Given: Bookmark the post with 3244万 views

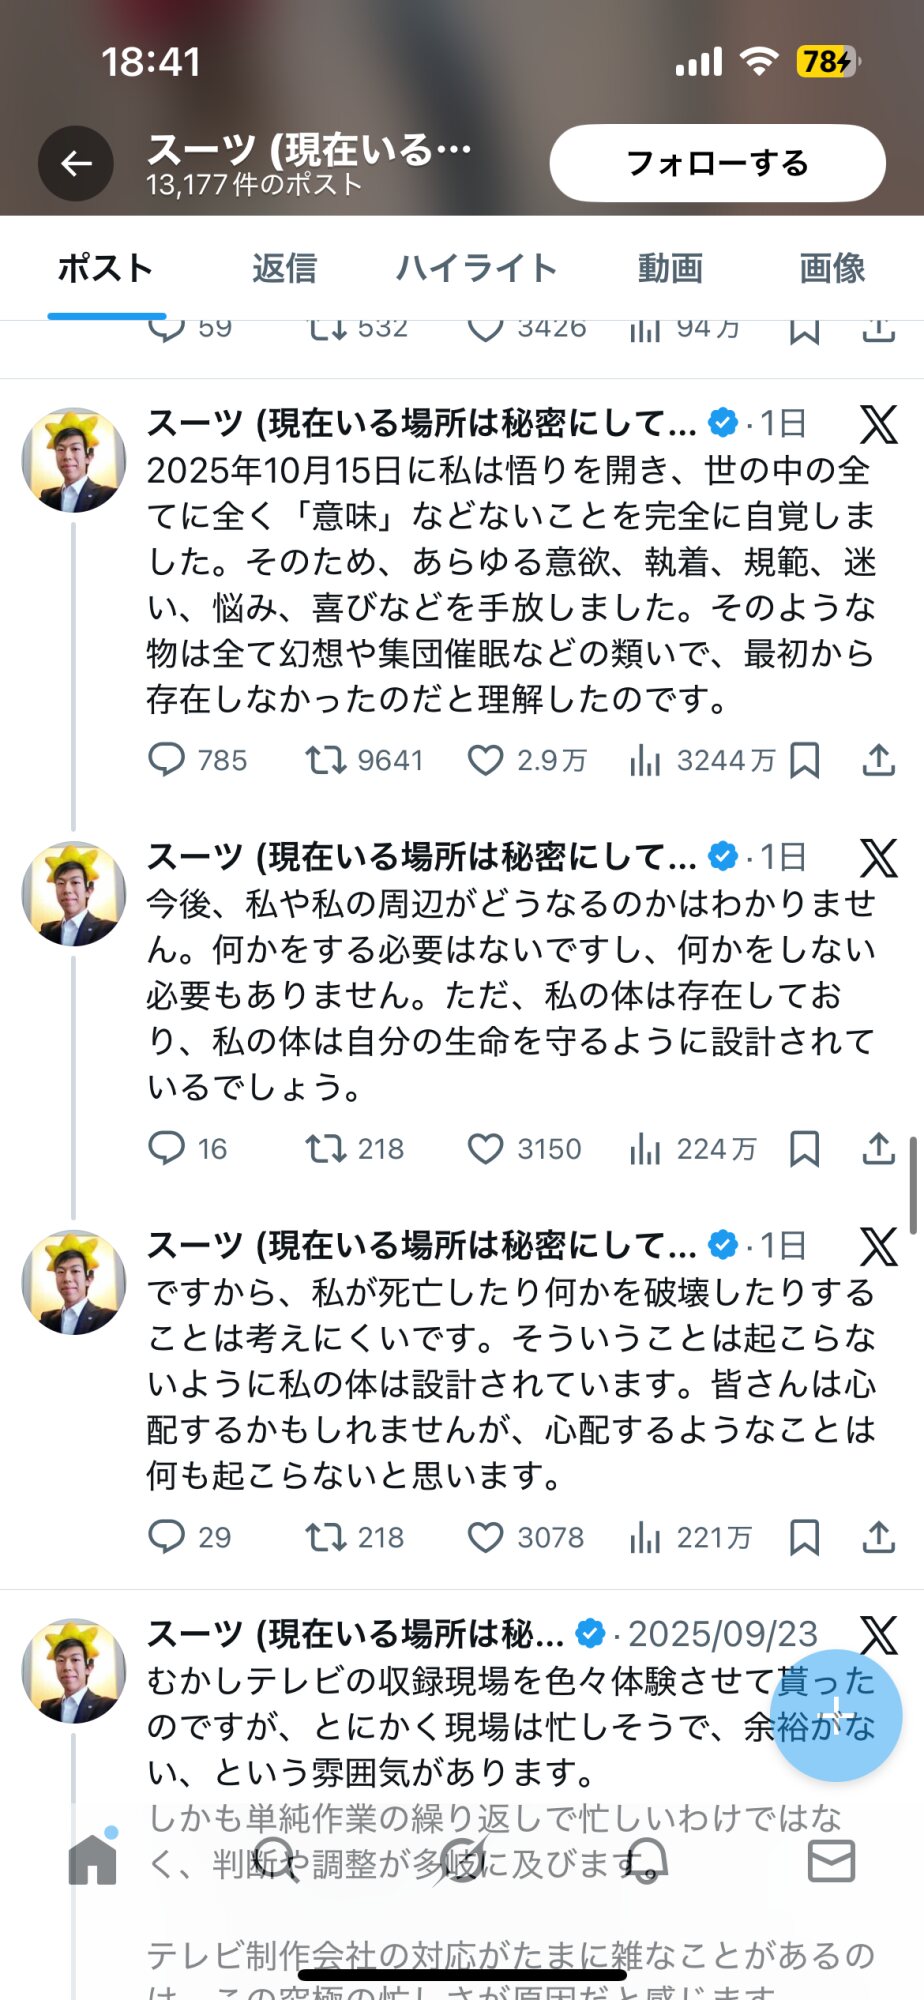Looking at the screenshot, I should click(x=804, y=761).
